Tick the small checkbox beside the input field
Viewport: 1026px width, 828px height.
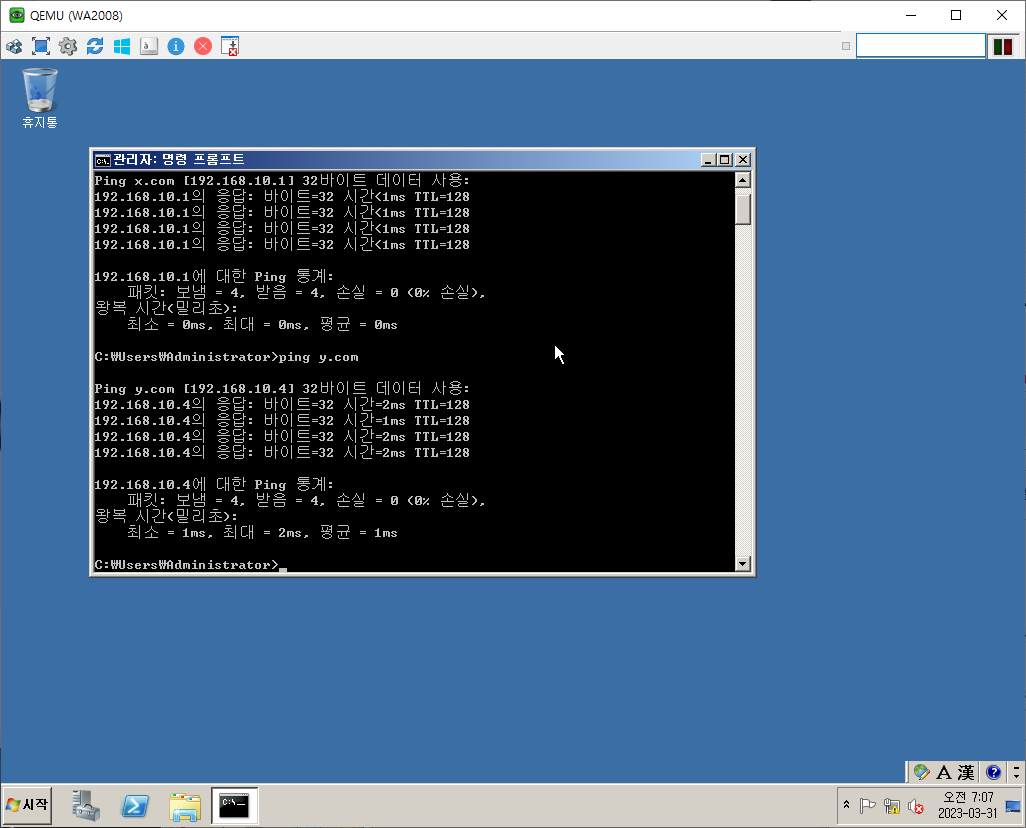pos(846,46)
